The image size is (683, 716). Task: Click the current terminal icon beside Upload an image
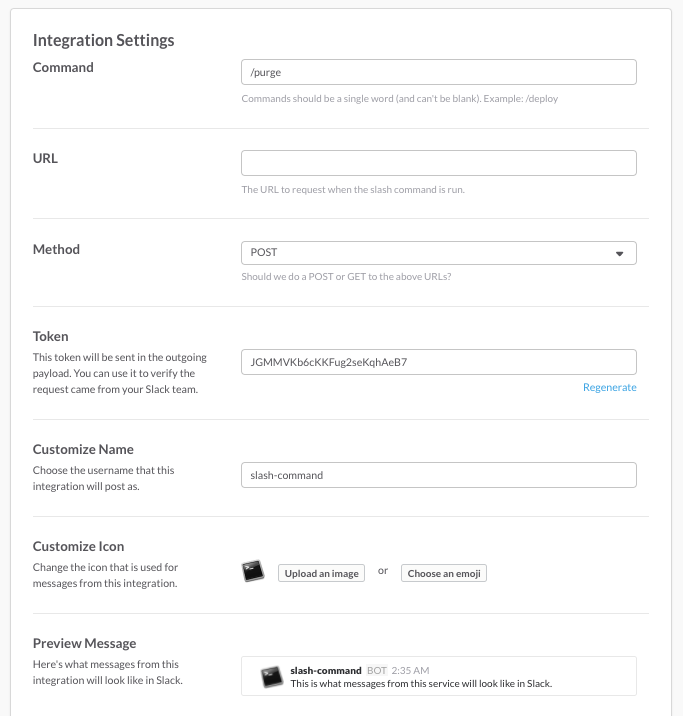tap(253, 571)
